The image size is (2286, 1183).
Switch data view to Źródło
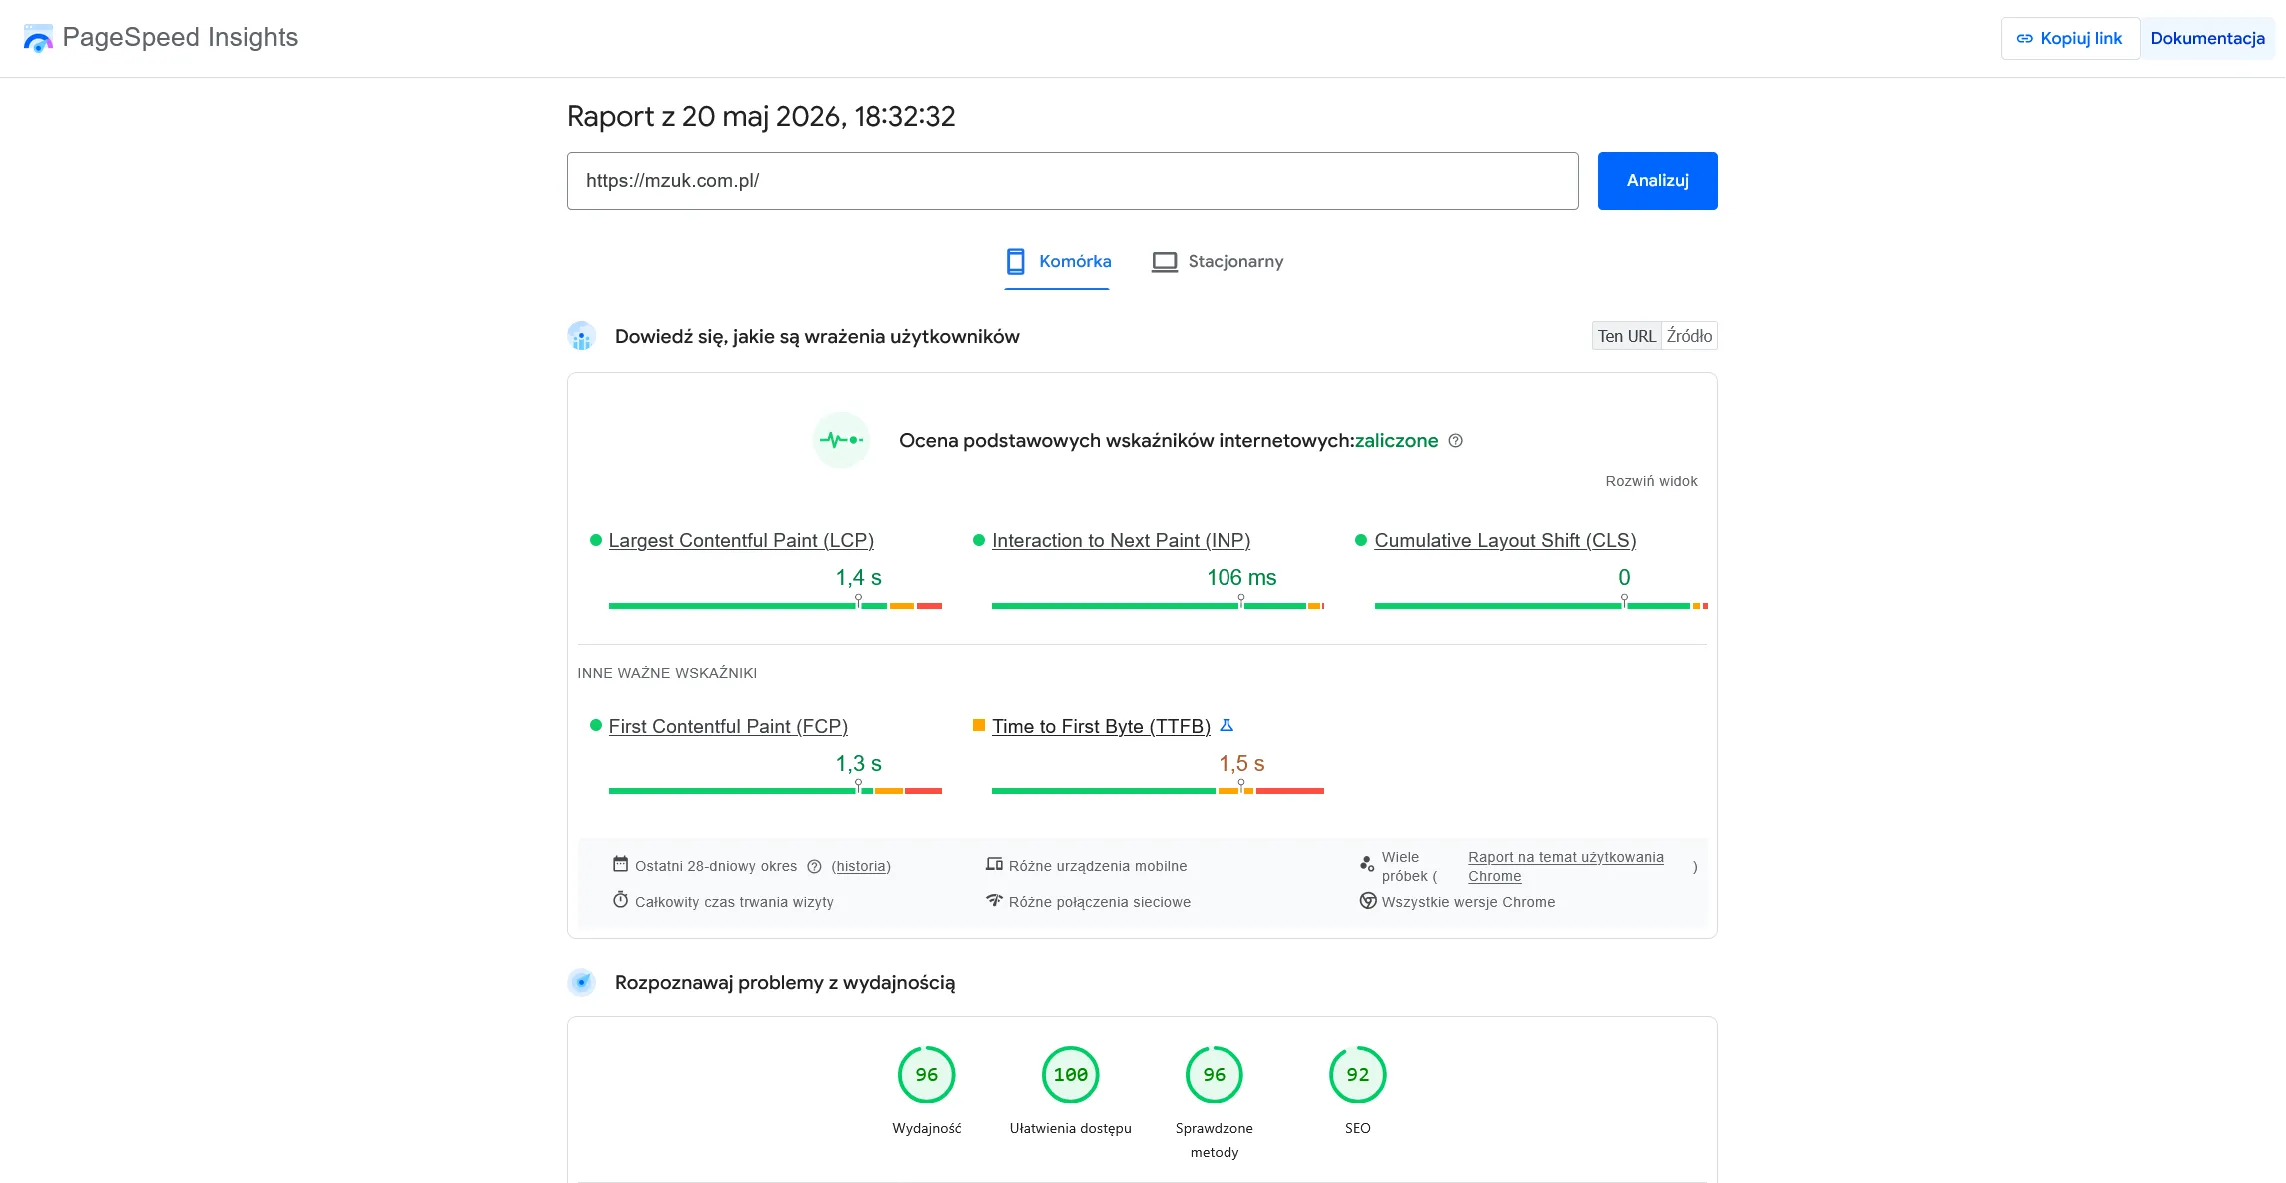1689,336
